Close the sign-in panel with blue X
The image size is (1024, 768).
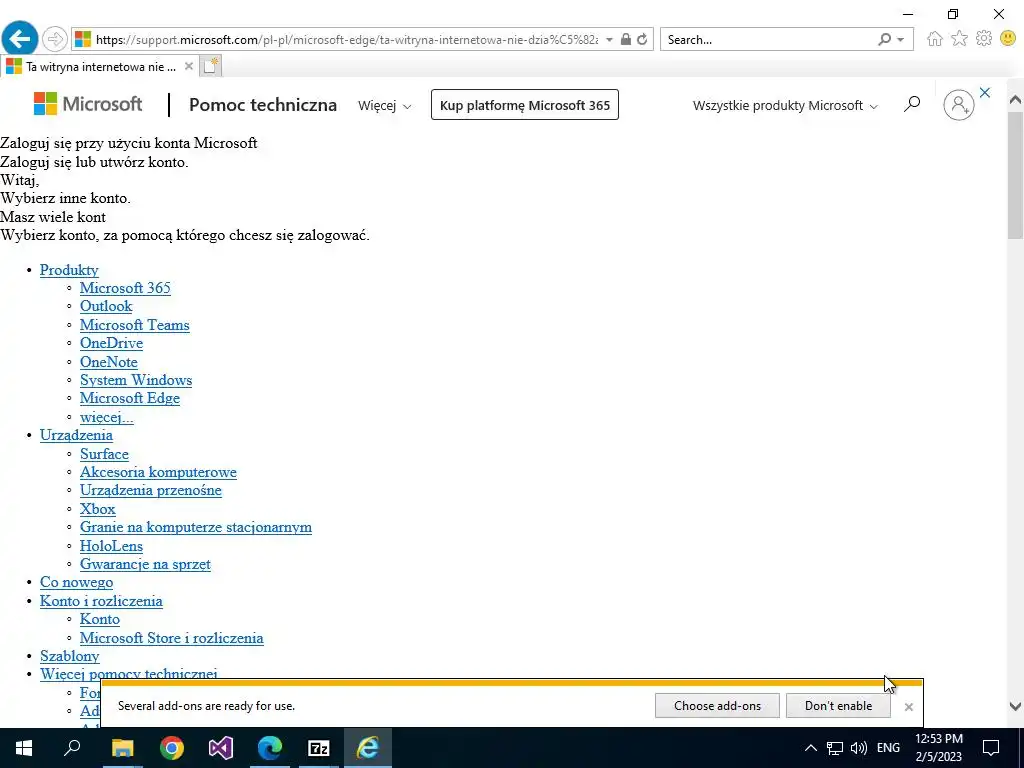(985, 93)
